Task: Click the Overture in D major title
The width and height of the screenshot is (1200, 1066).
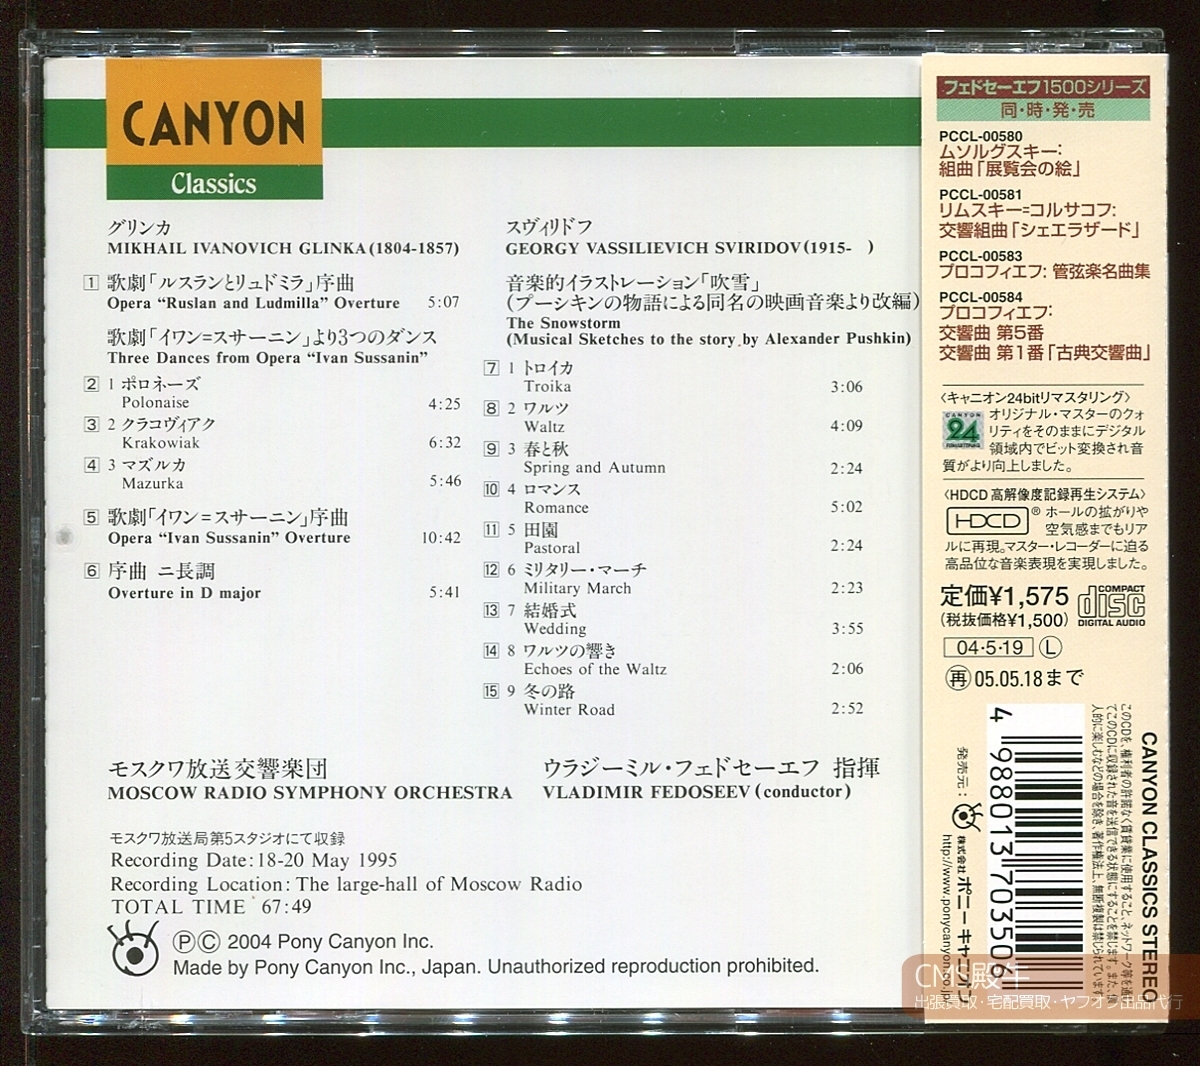Action: (184, 593)
